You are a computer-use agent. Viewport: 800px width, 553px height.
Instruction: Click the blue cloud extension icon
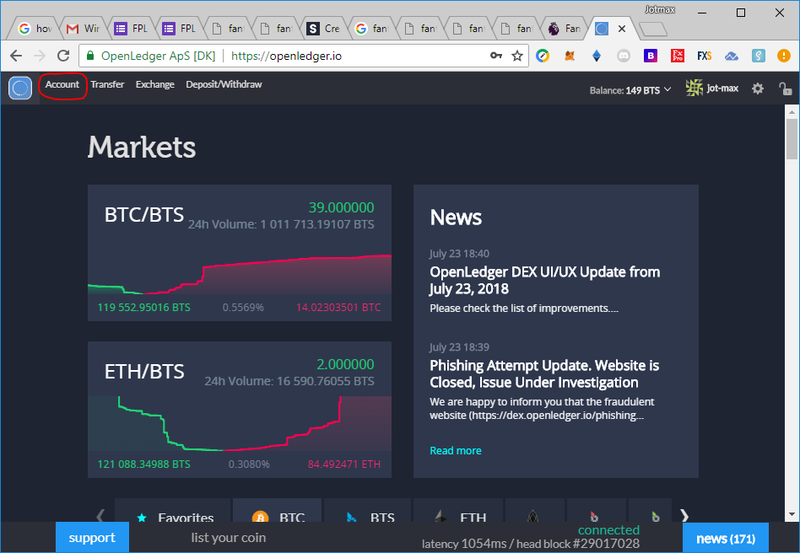pyautogui.click(x=732, y=56)
